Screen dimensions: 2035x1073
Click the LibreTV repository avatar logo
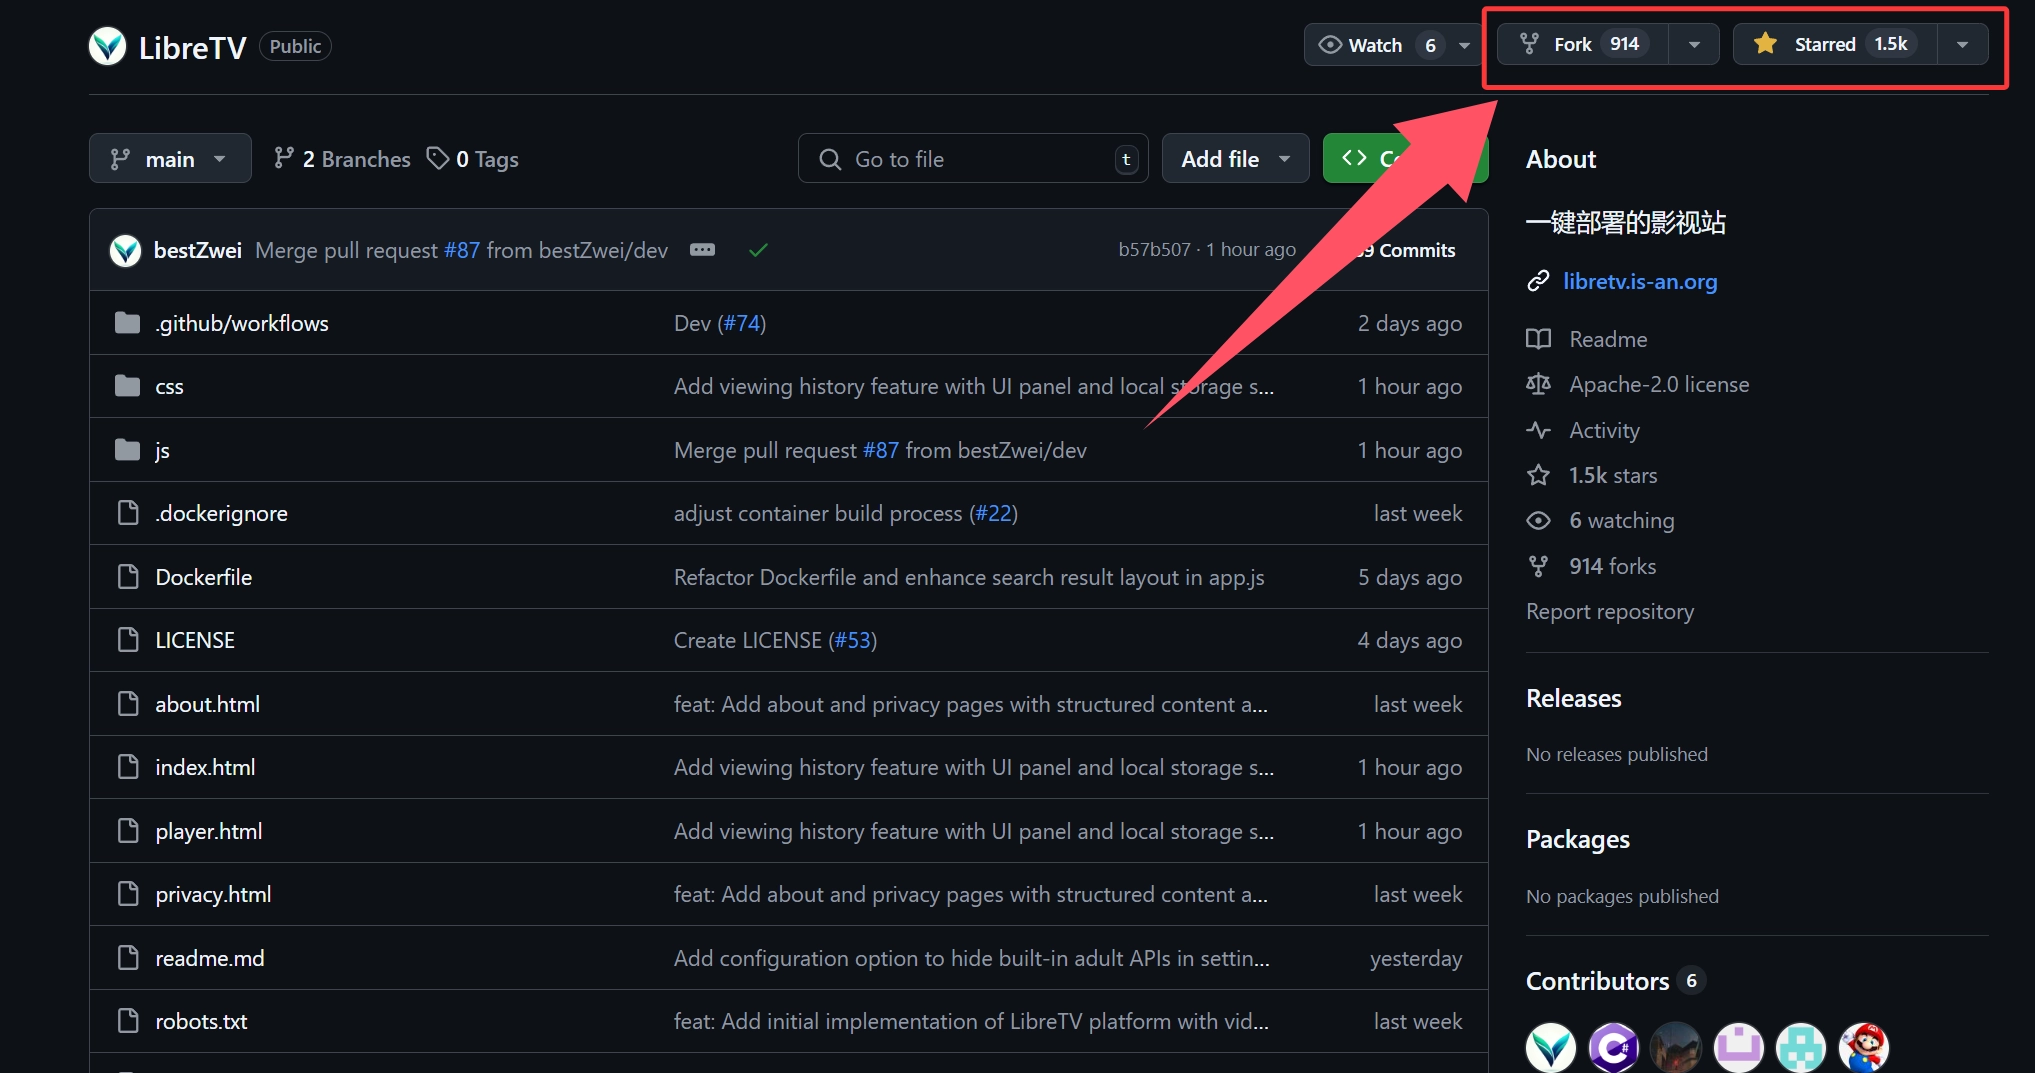pos(107,46)
